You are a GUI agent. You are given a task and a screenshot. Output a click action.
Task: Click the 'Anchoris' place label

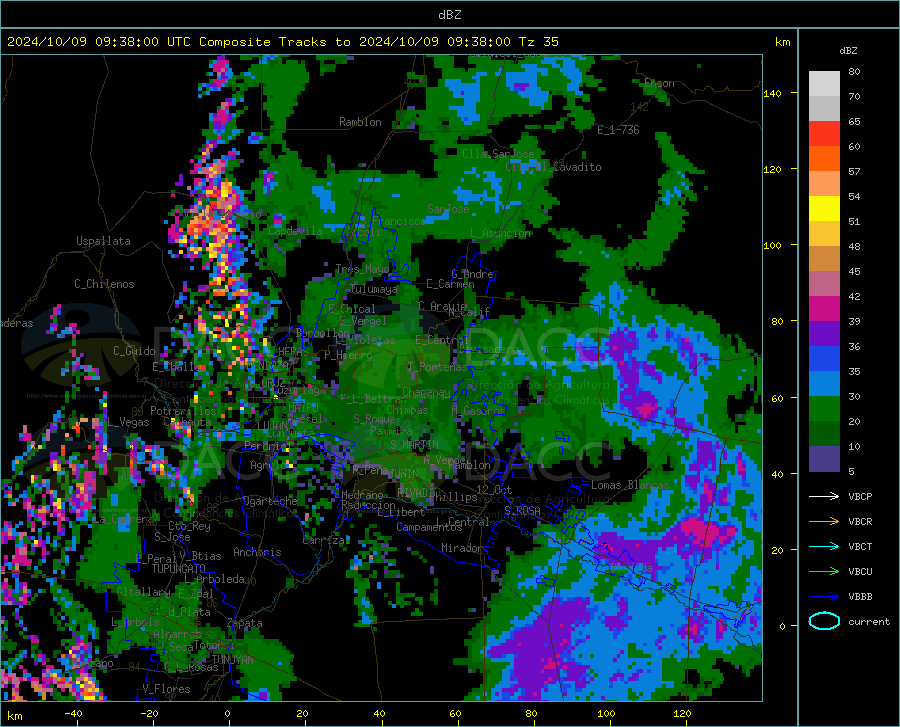click(x=257, y=553)
